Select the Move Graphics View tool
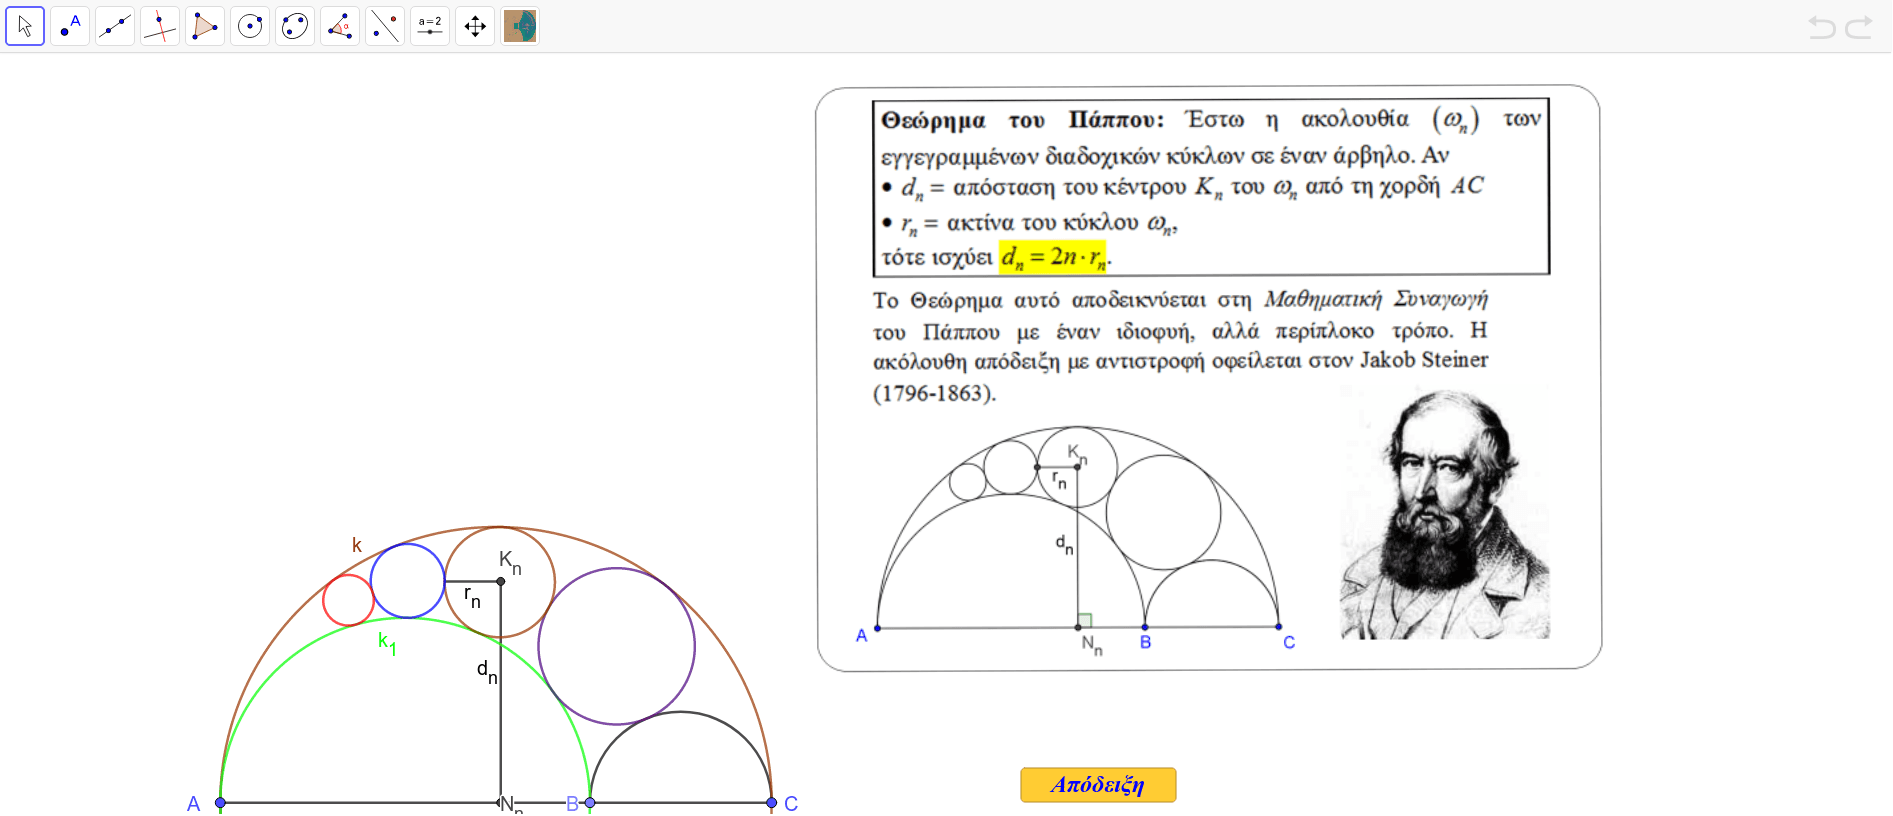The height and width of the screenshot is (816, 1893). [475, 26]
